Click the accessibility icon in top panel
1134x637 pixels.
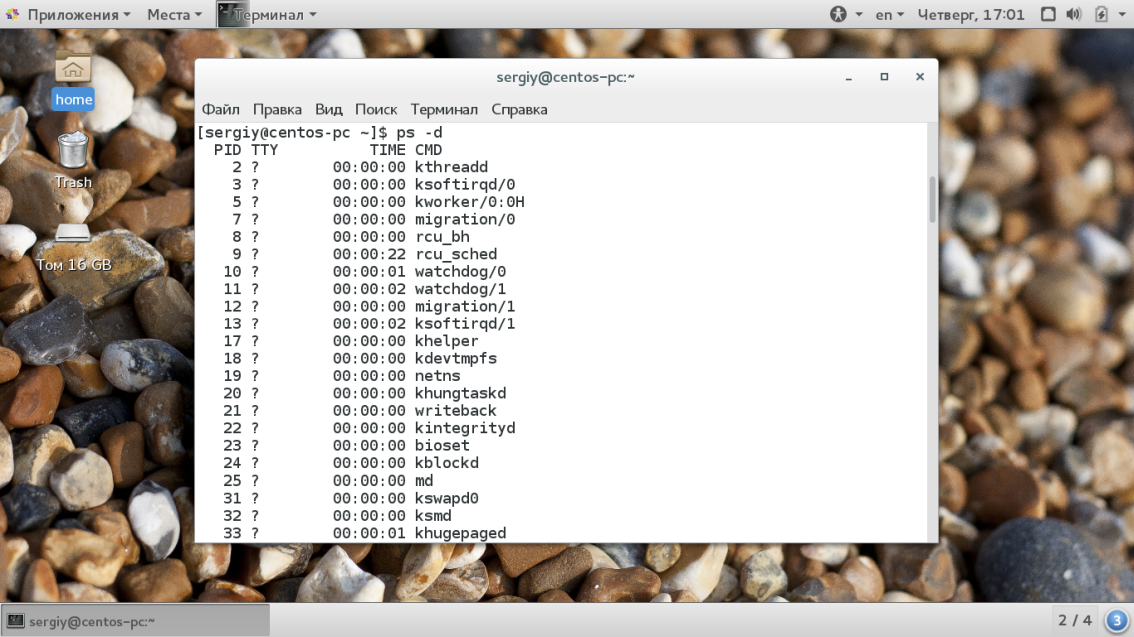click(838, 14)
